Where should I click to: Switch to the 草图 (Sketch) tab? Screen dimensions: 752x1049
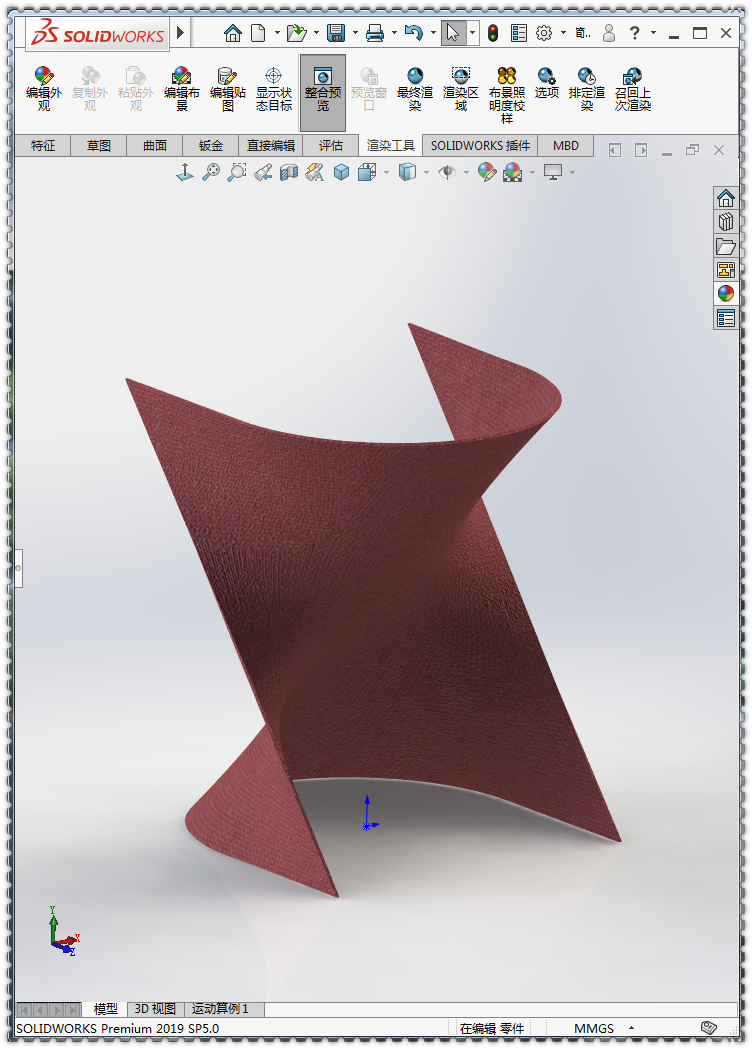[x=99, y=146]
